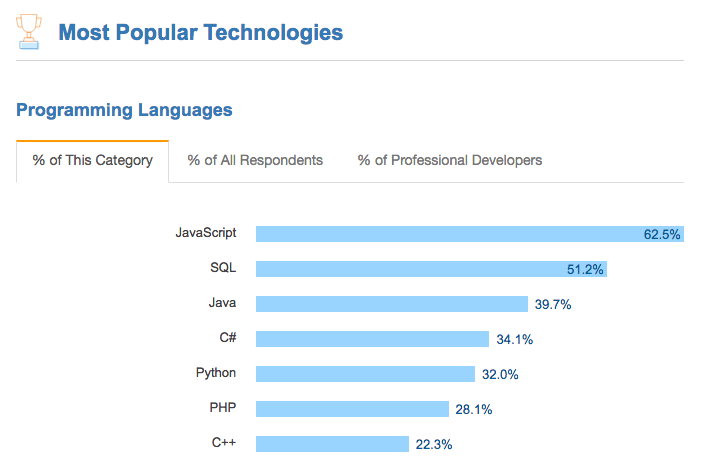Click the SQL bar in chart
Screen dimensions: 719x462
tap(431, 269)
